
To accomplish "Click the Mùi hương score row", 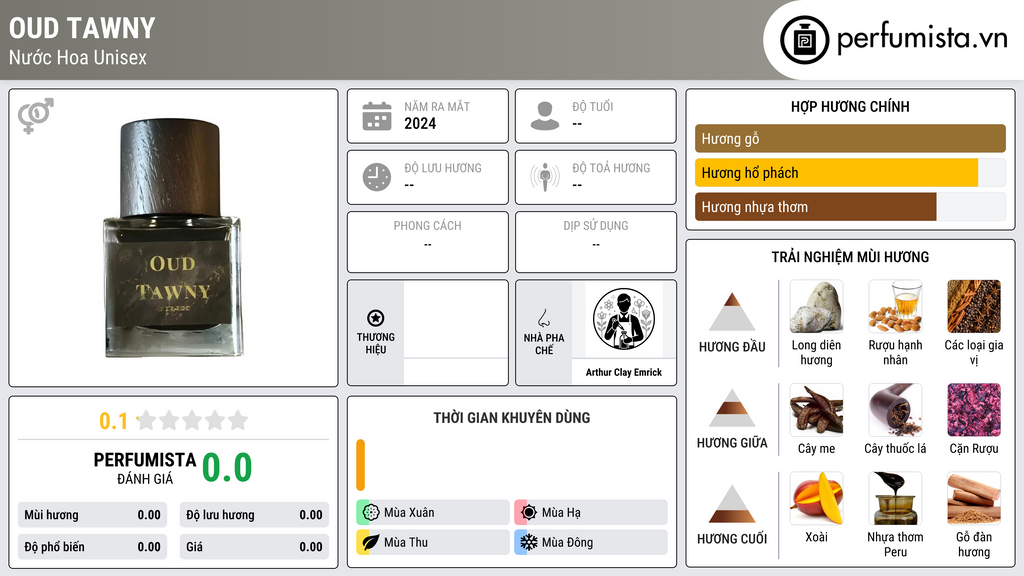I will click(93, 515).
